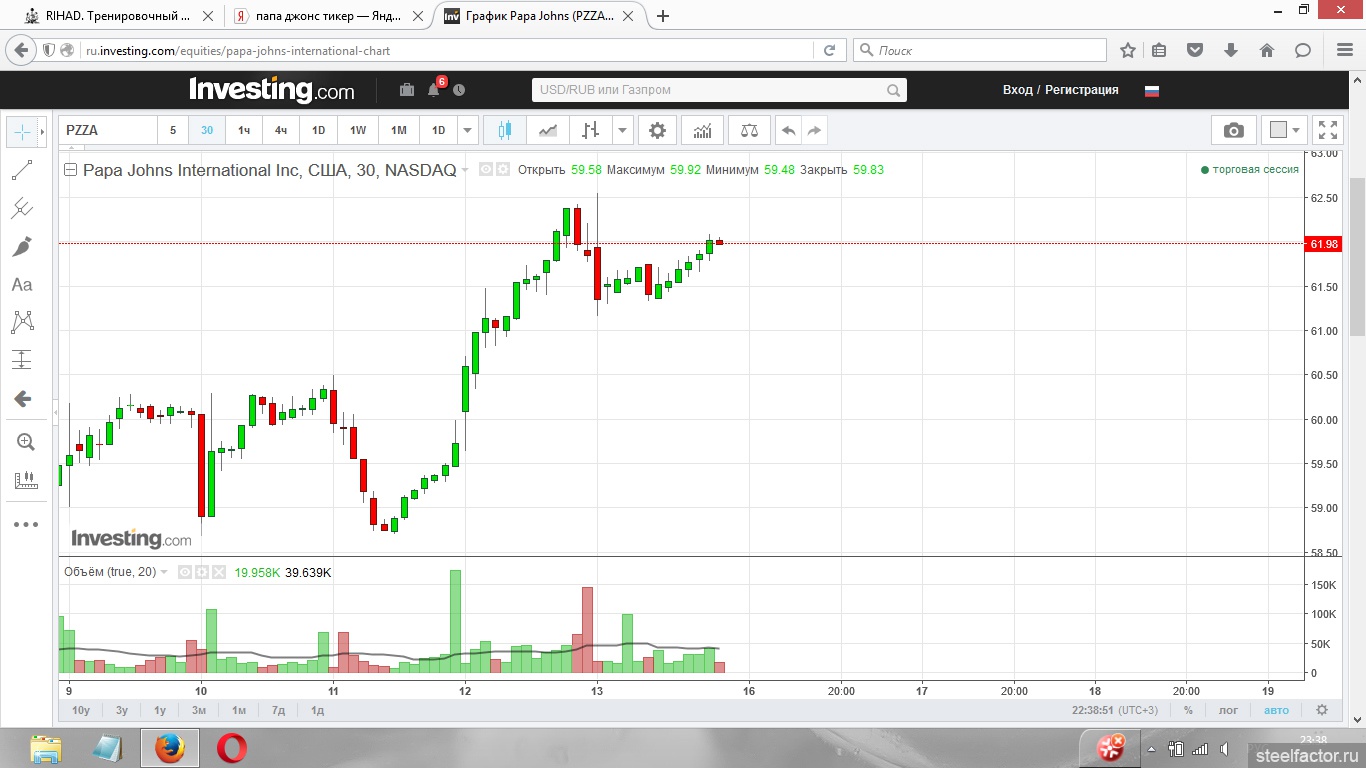This screenshot has height=768, width=1366.
Task: Select the 4ч timeframe
Action: pos(281,130)
